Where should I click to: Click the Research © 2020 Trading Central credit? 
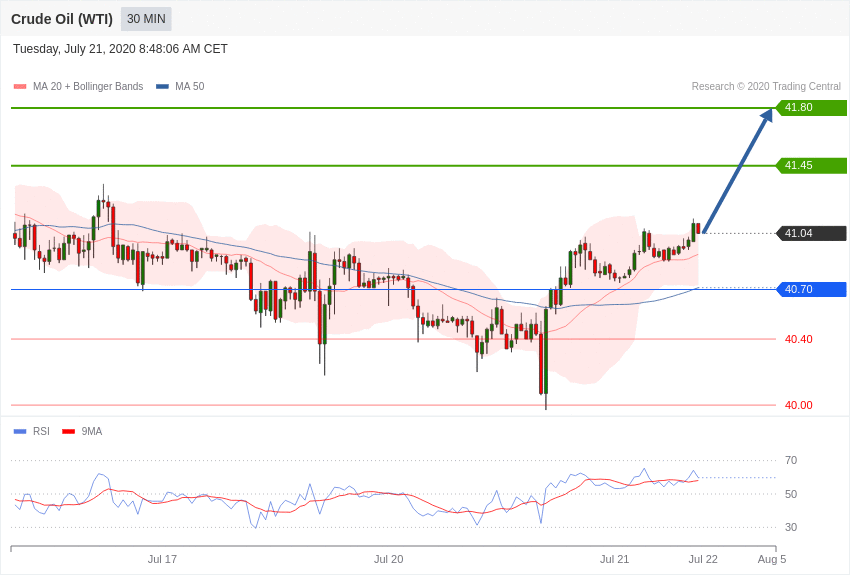[x=766, y=87]
